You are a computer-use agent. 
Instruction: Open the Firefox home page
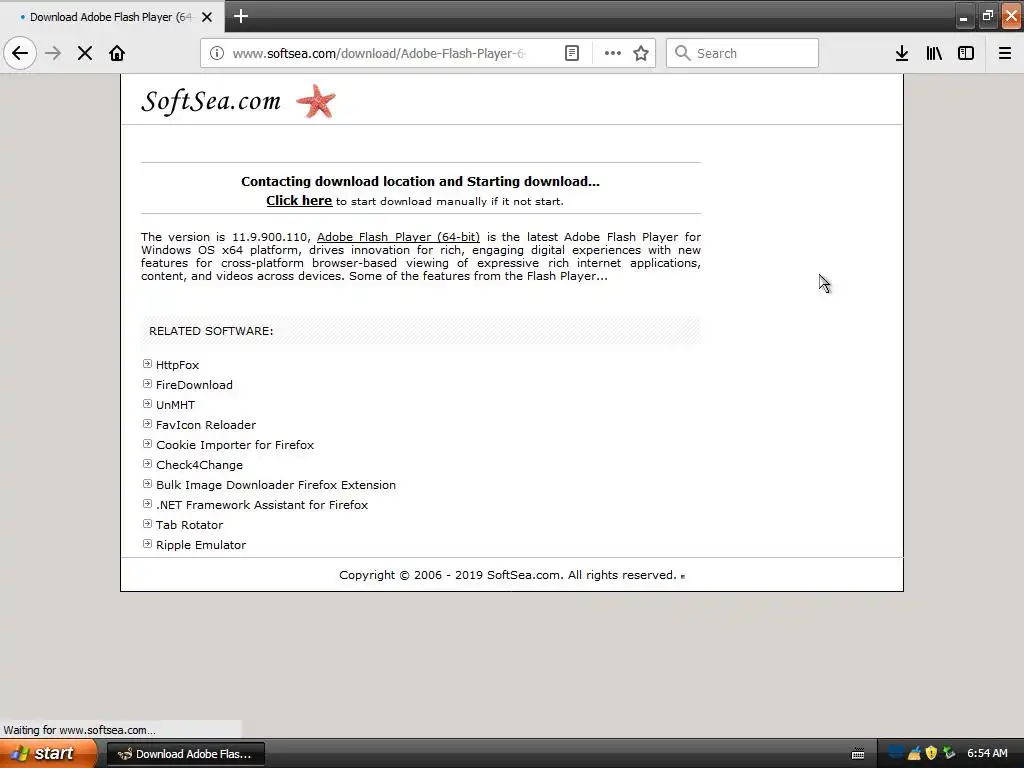(117, 53)
